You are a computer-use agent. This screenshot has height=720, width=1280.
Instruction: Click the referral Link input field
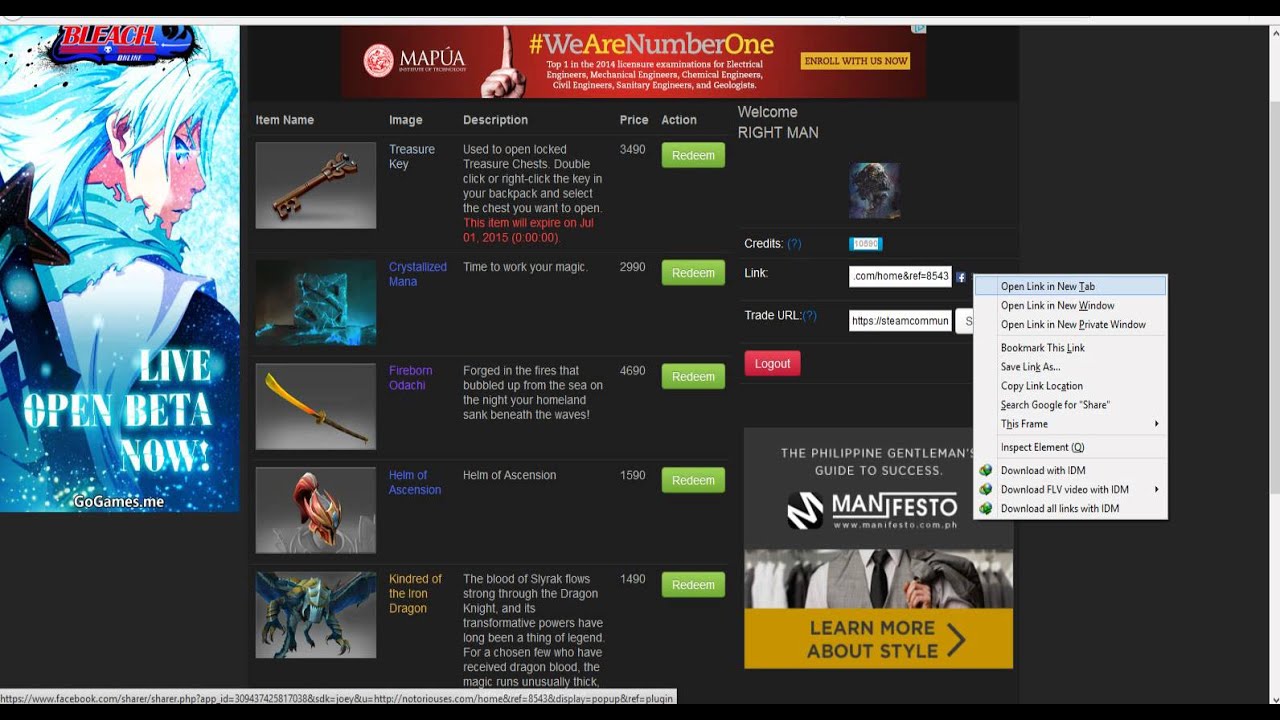click(x=900, y=276)
